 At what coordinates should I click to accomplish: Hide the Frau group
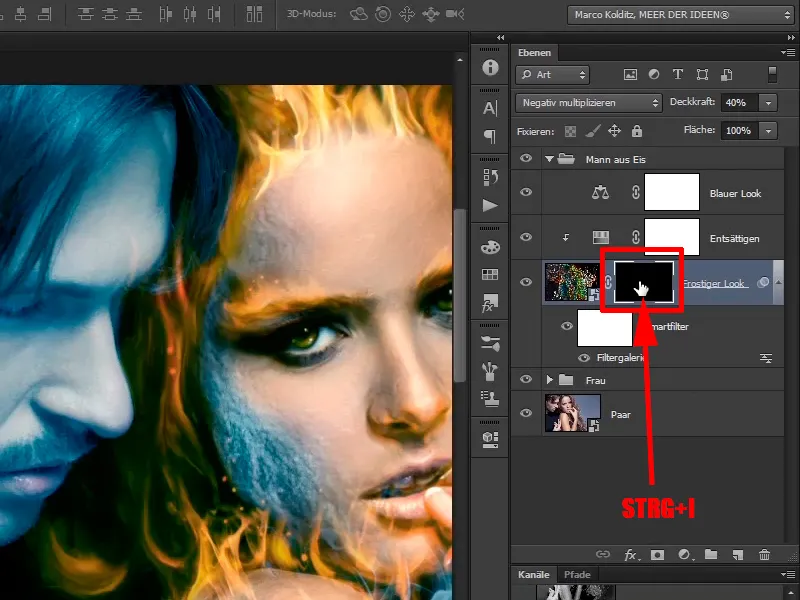click(x=526, y=379)
